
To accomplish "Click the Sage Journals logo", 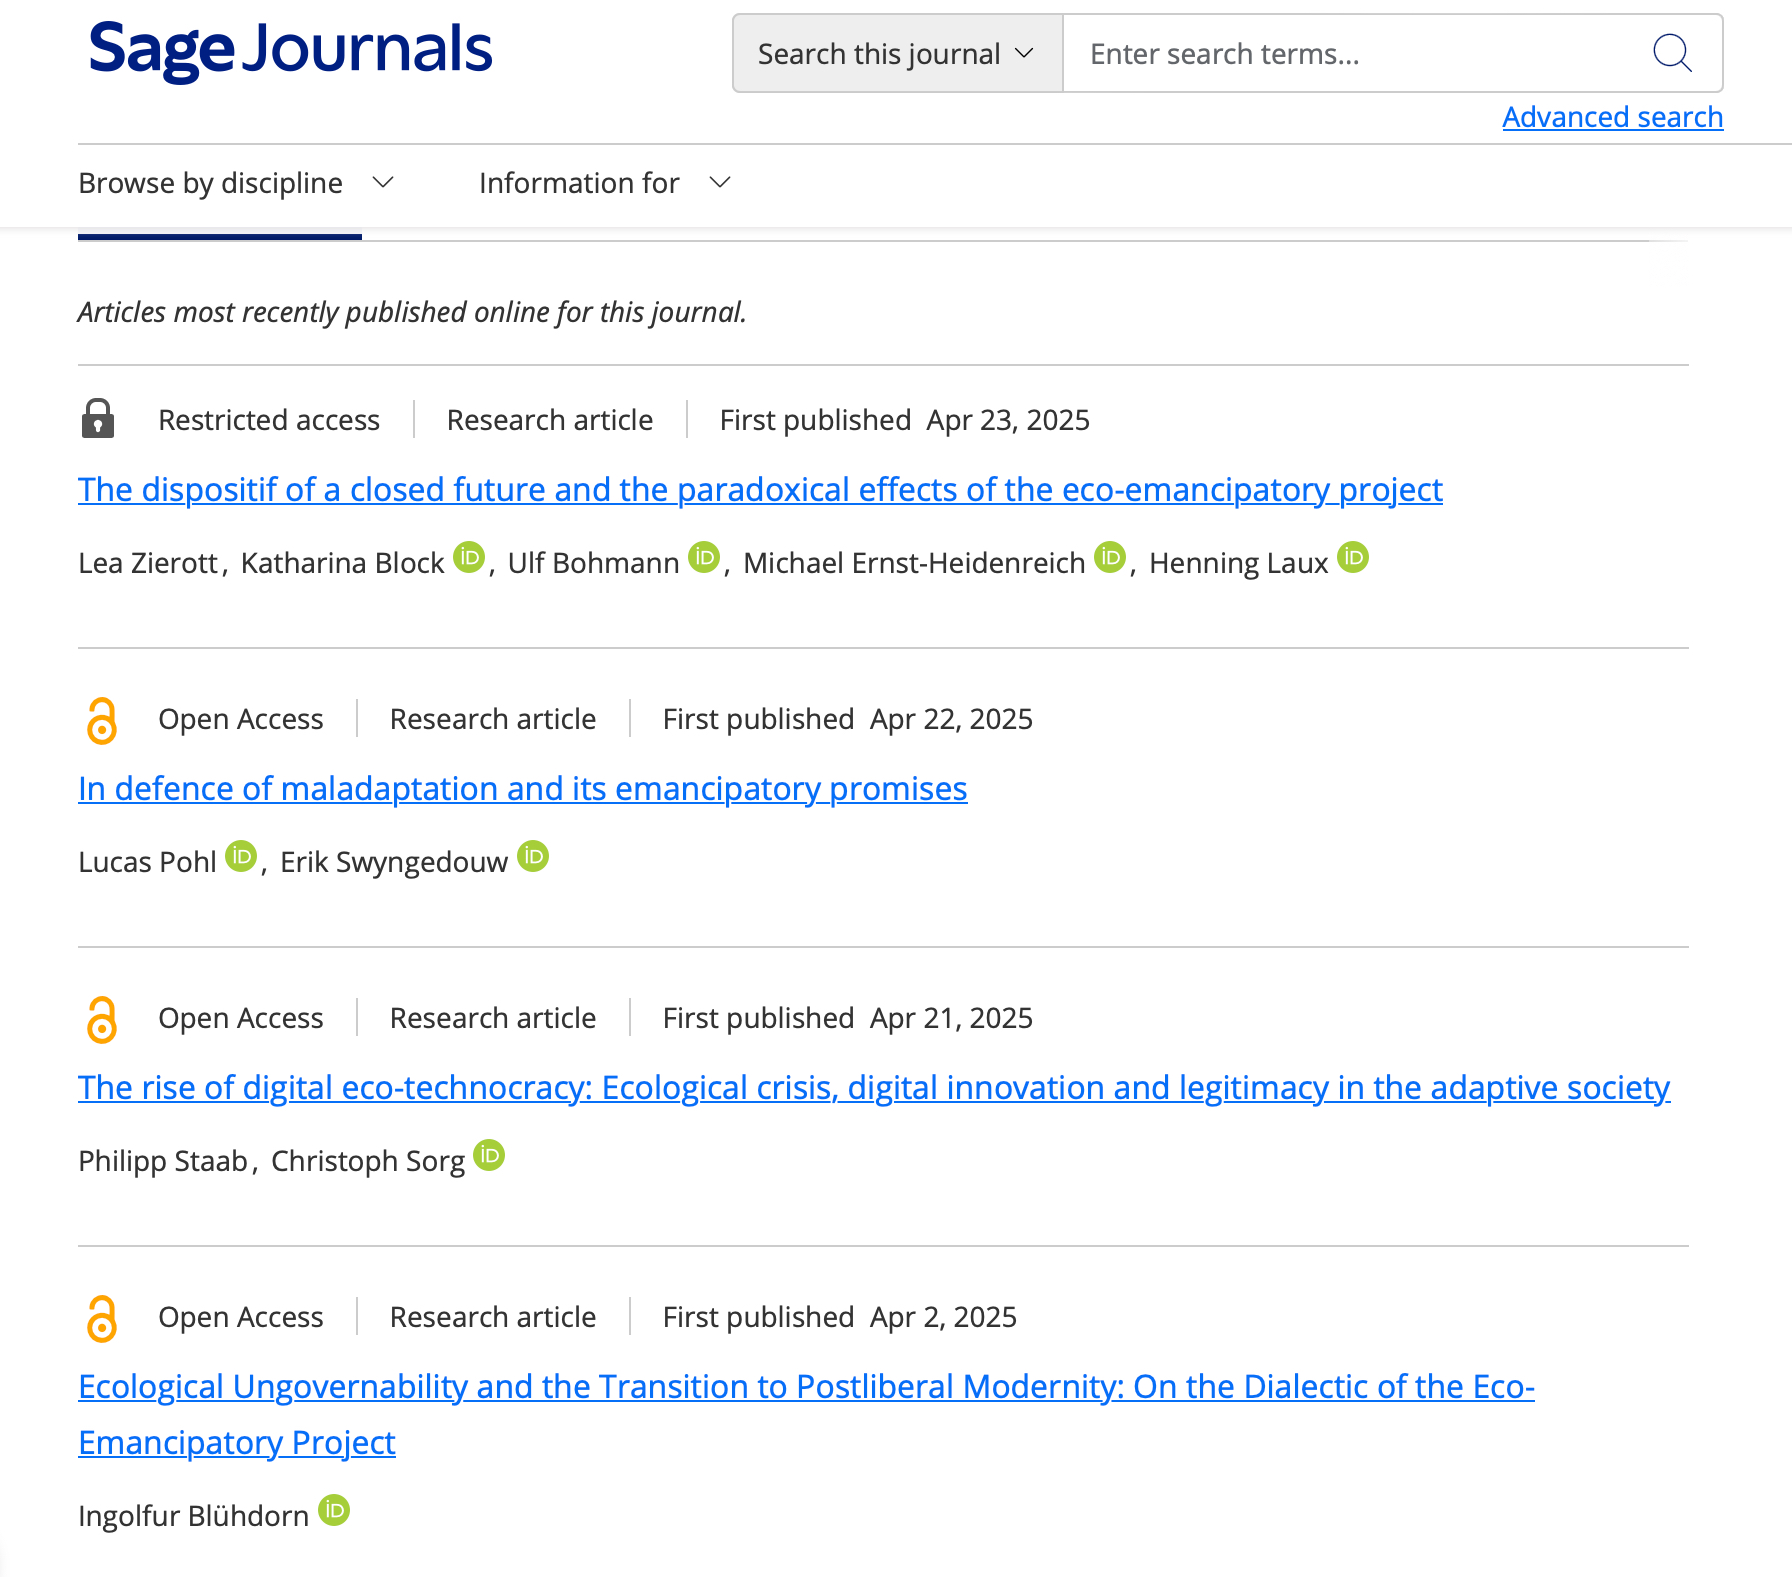I will tap(290, 49).
